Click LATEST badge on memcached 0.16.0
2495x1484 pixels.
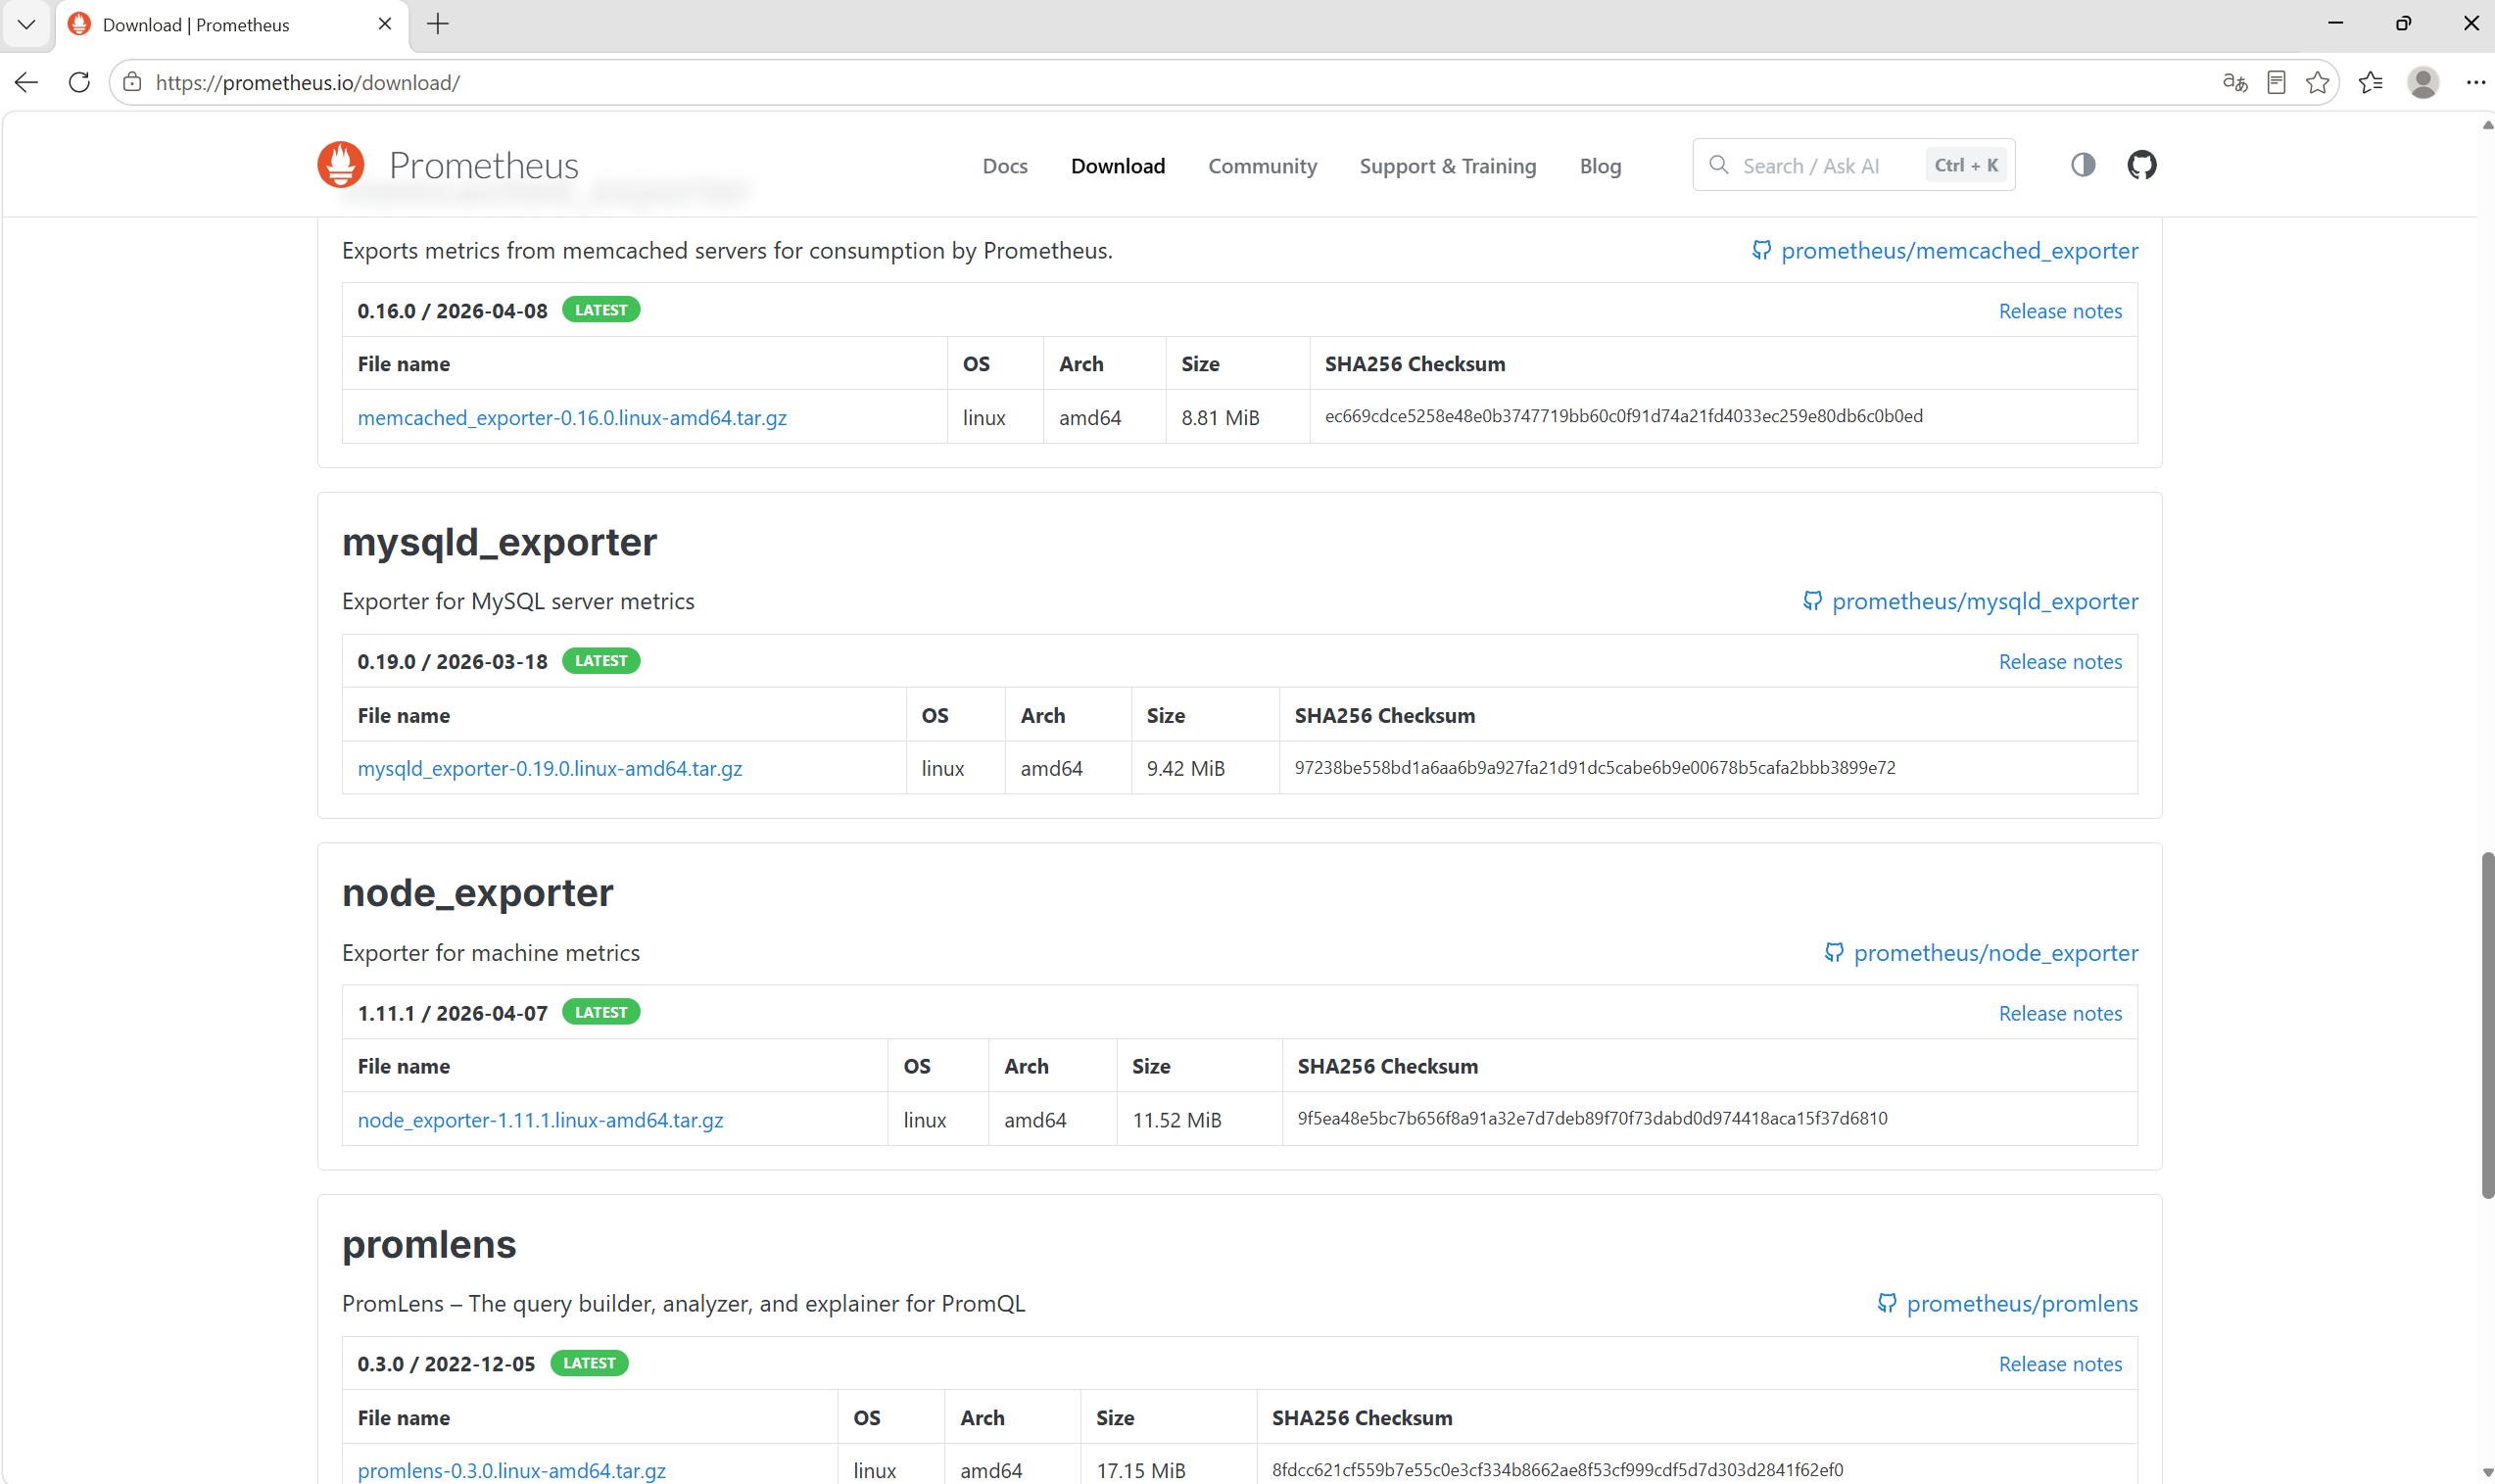click(x=601, y=310)
